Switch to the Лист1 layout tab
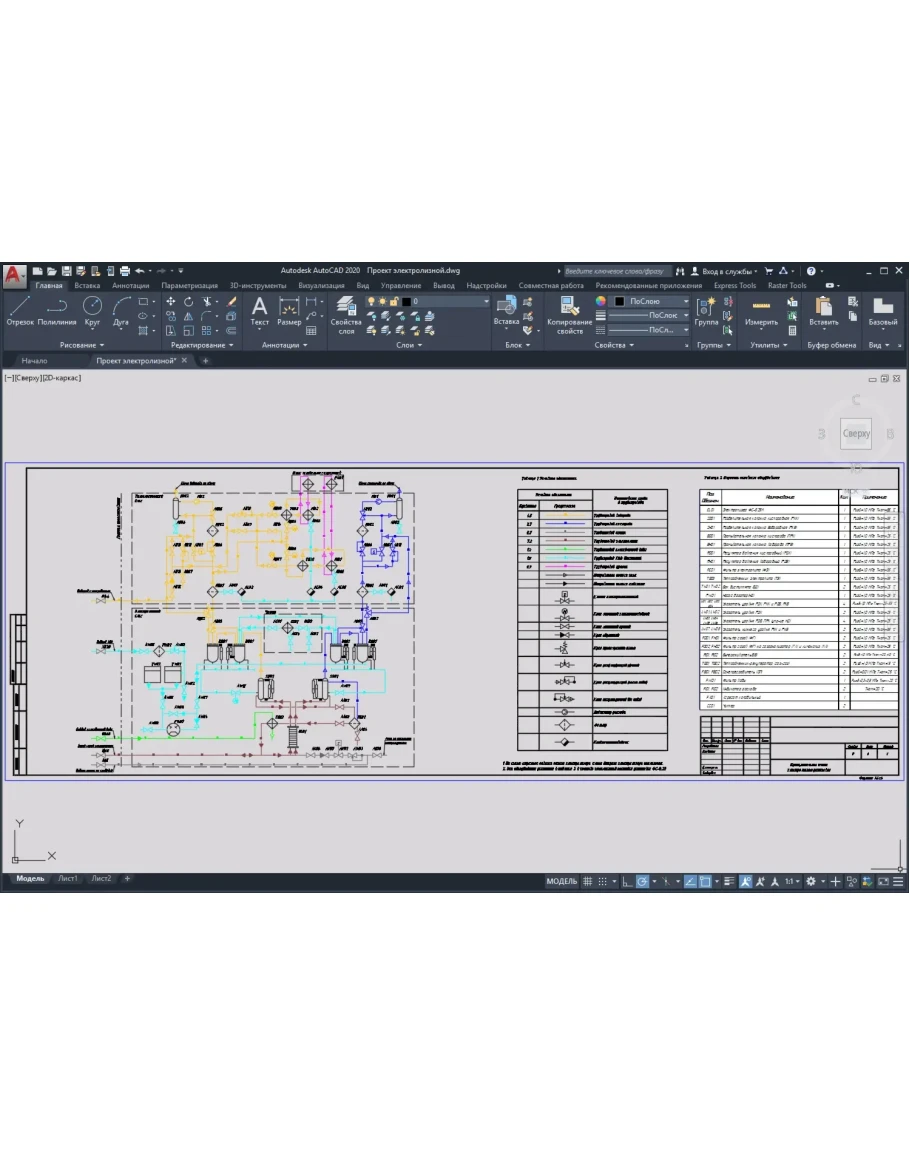This screenshot has width=910, height=1155. coord(67,879)
